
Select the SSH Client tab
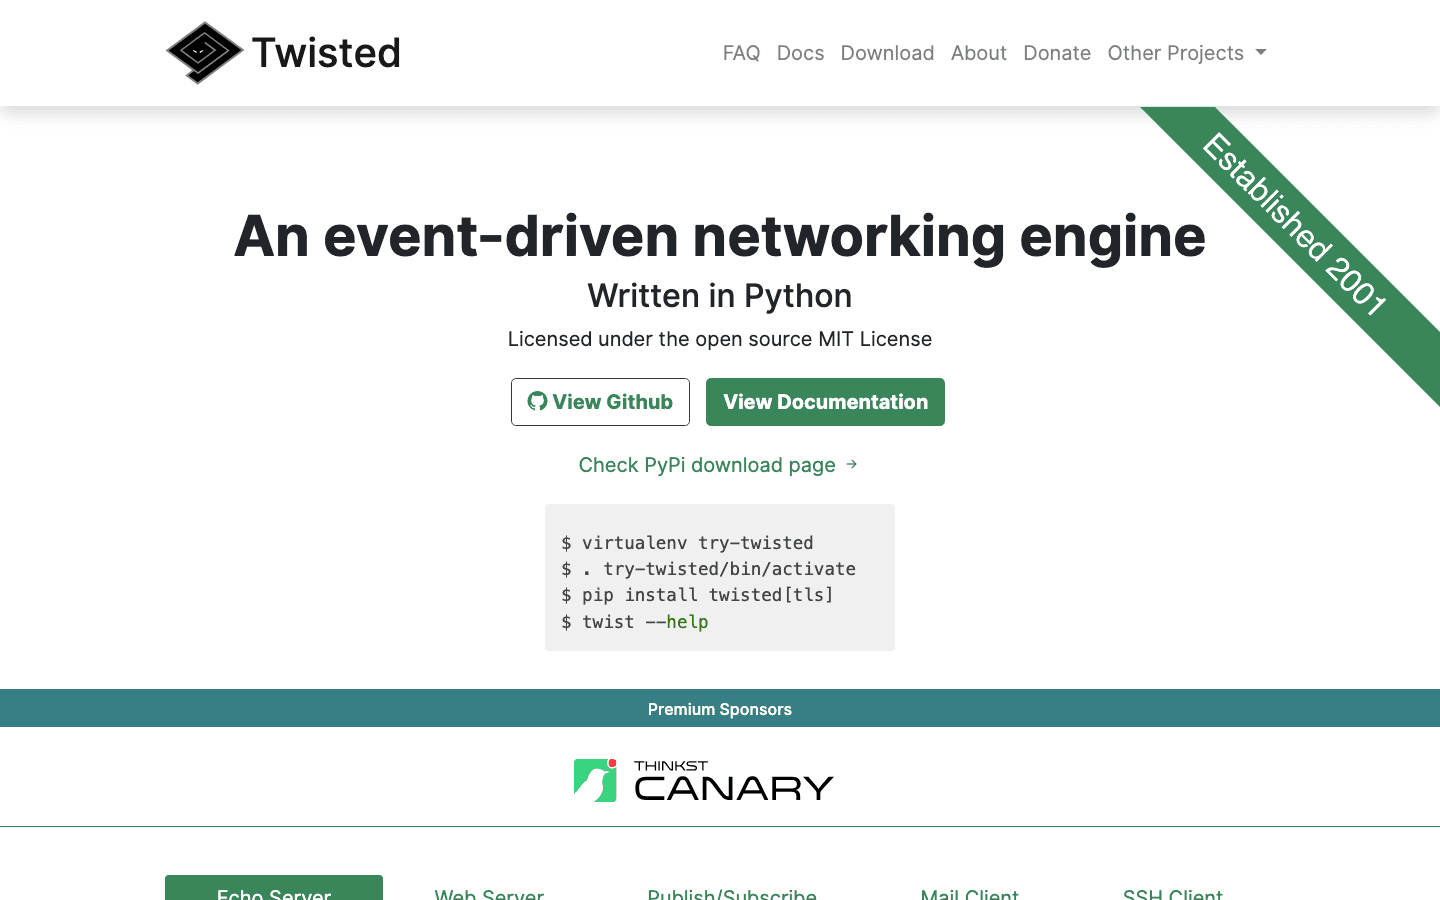pos(1172,895)
